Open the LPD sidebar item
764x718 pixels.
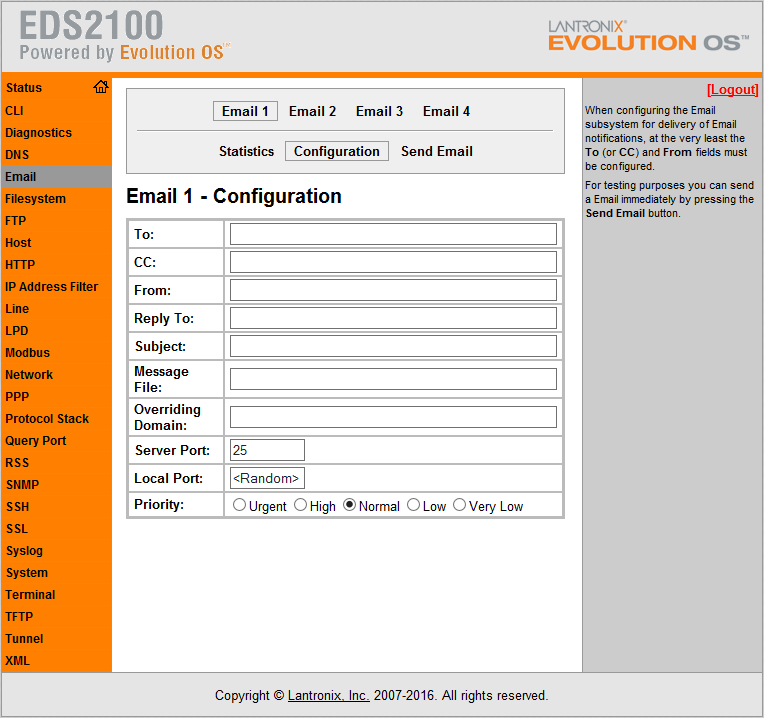tap(56, 331)
